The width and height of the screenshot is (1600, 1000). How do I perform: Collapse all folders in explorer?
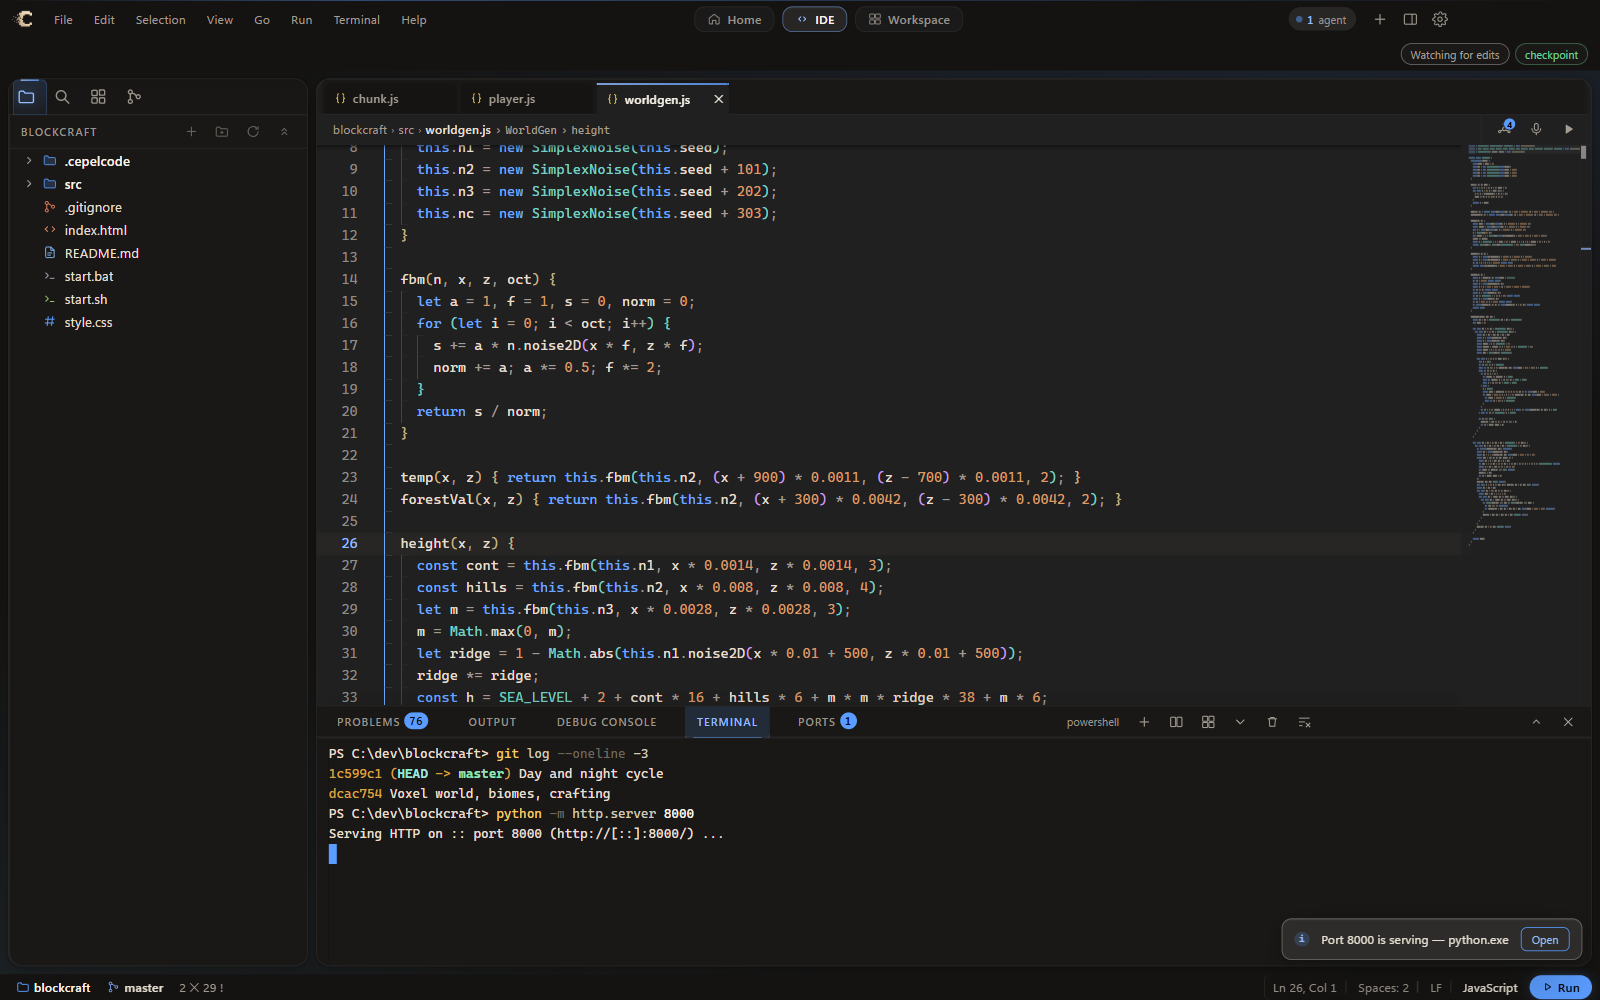click(x=284, y=131)
